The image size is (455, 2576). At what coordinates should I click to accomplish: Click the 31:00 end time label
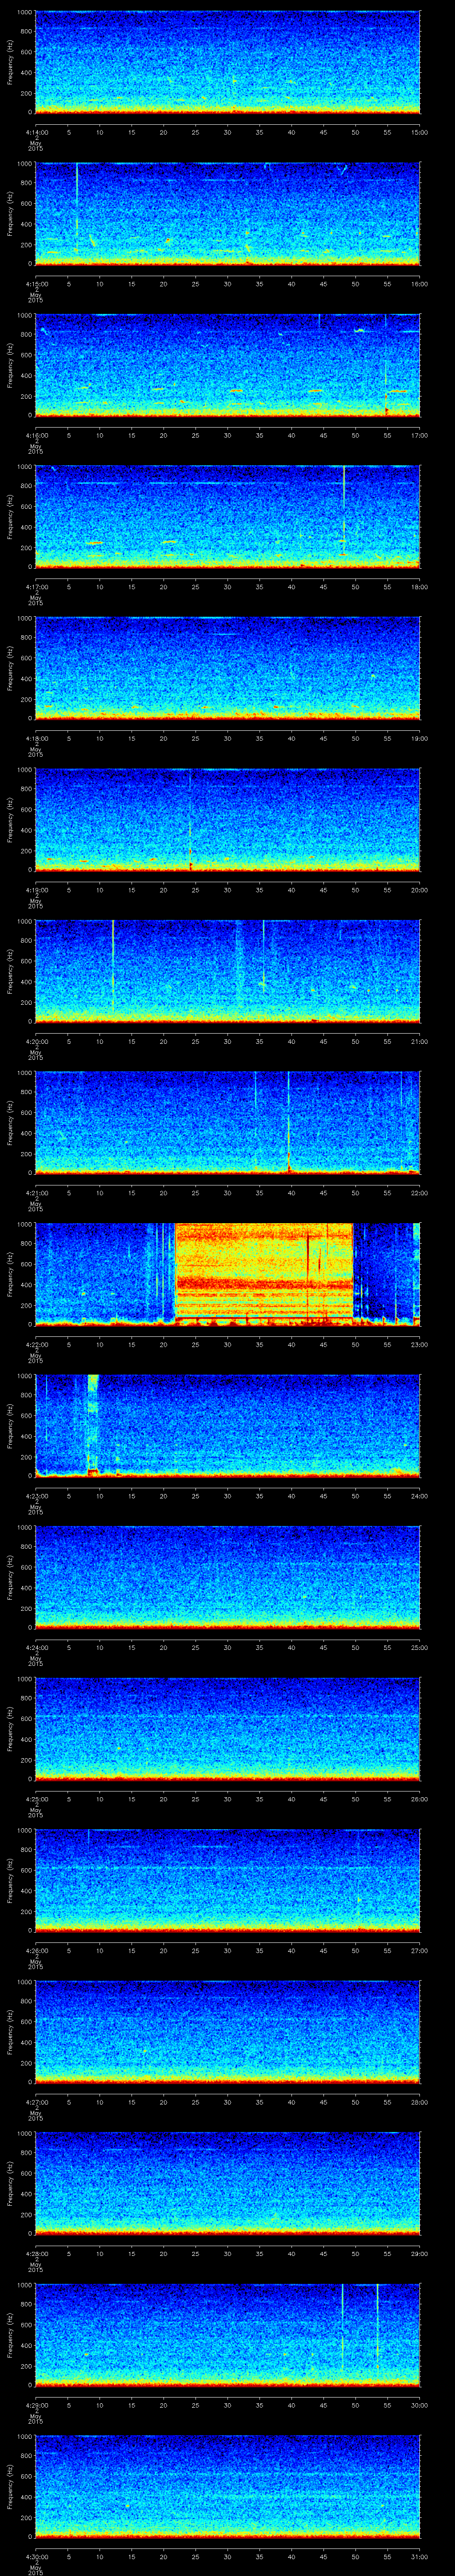419,2557
